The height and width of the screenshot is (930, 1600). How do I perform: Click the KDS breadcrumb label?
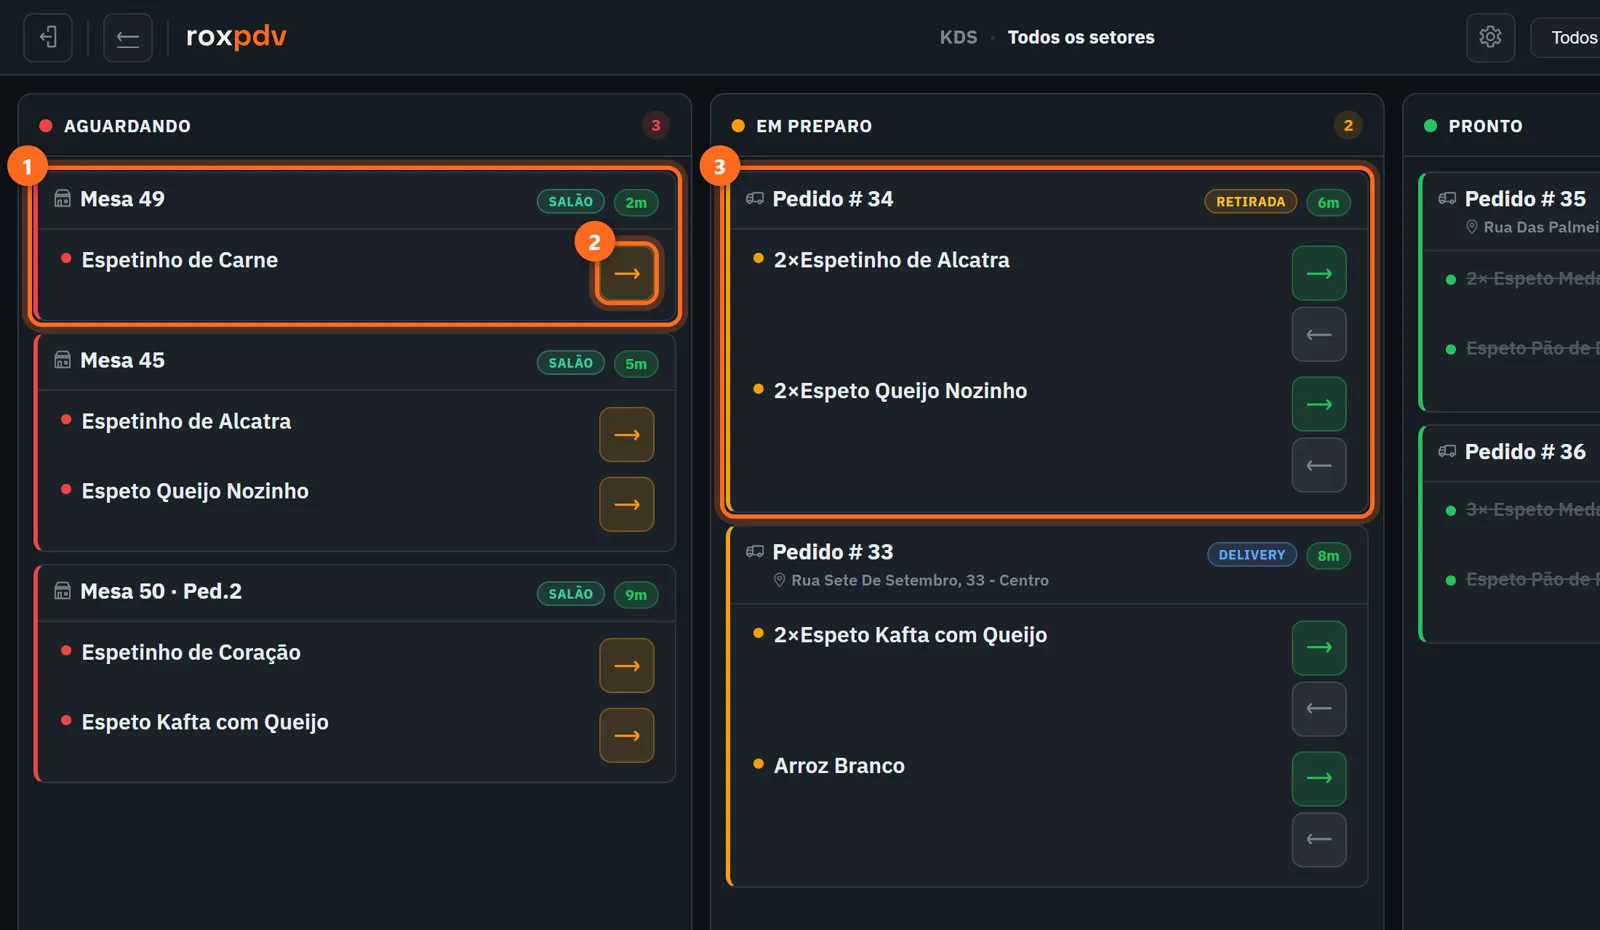pos(958,37)
